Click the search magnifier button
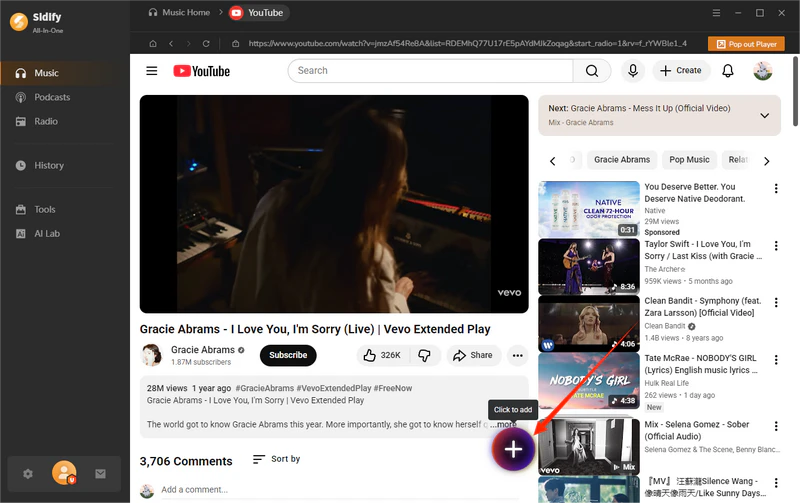This screenshot has height=503, width=800. pos(592,70)
